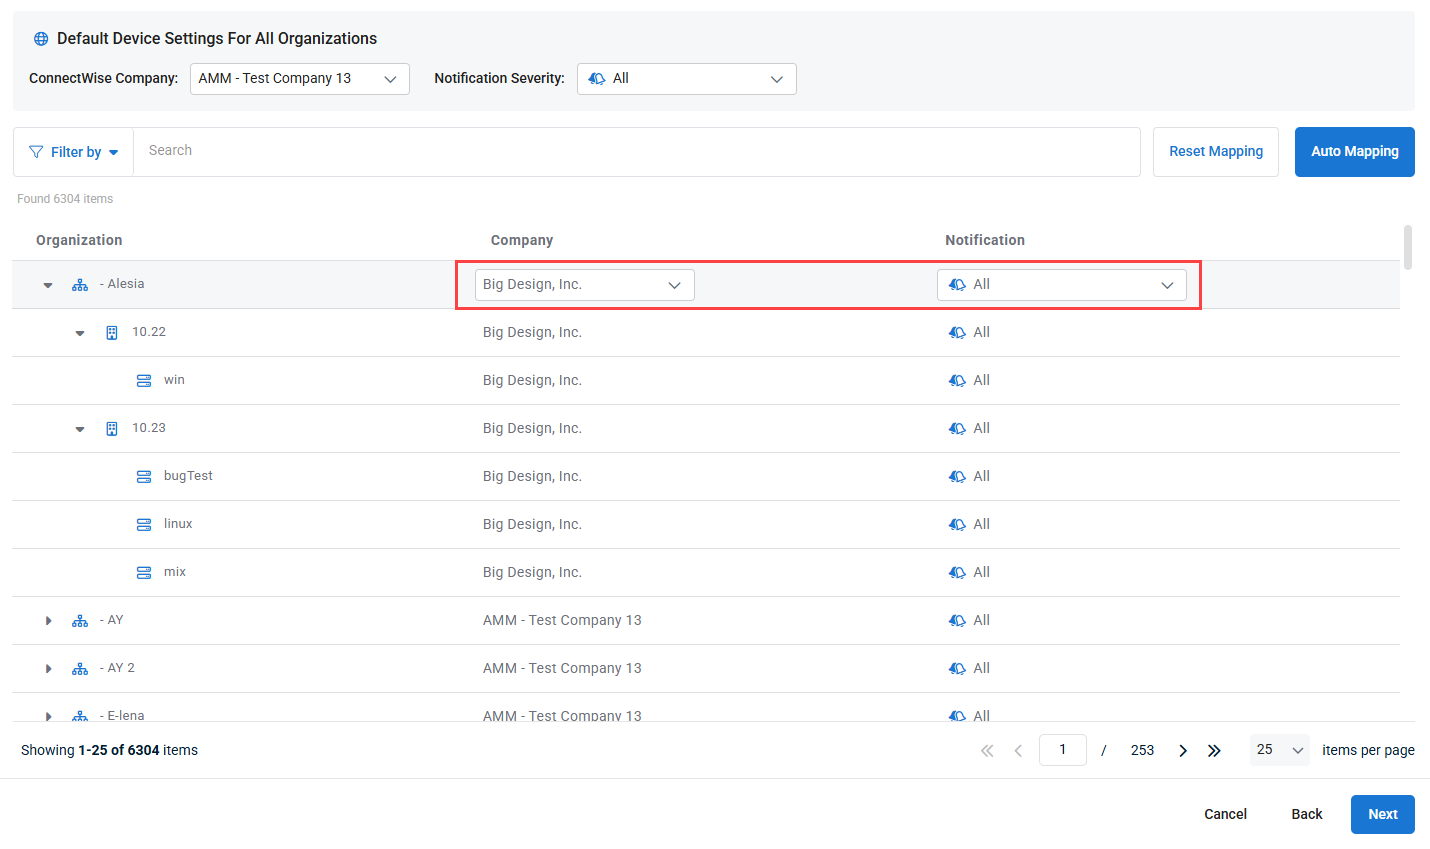Click the organization icon beside AY 2
This screenshot has width=1430, height=849.
pos(80,669)
